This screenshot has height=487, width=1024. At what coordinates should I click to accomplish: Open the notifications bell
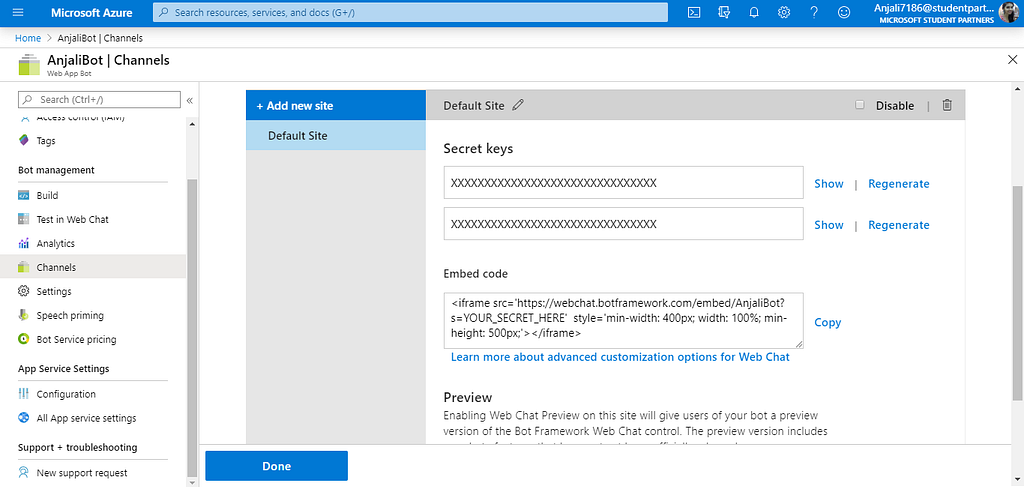pos(754,12)
